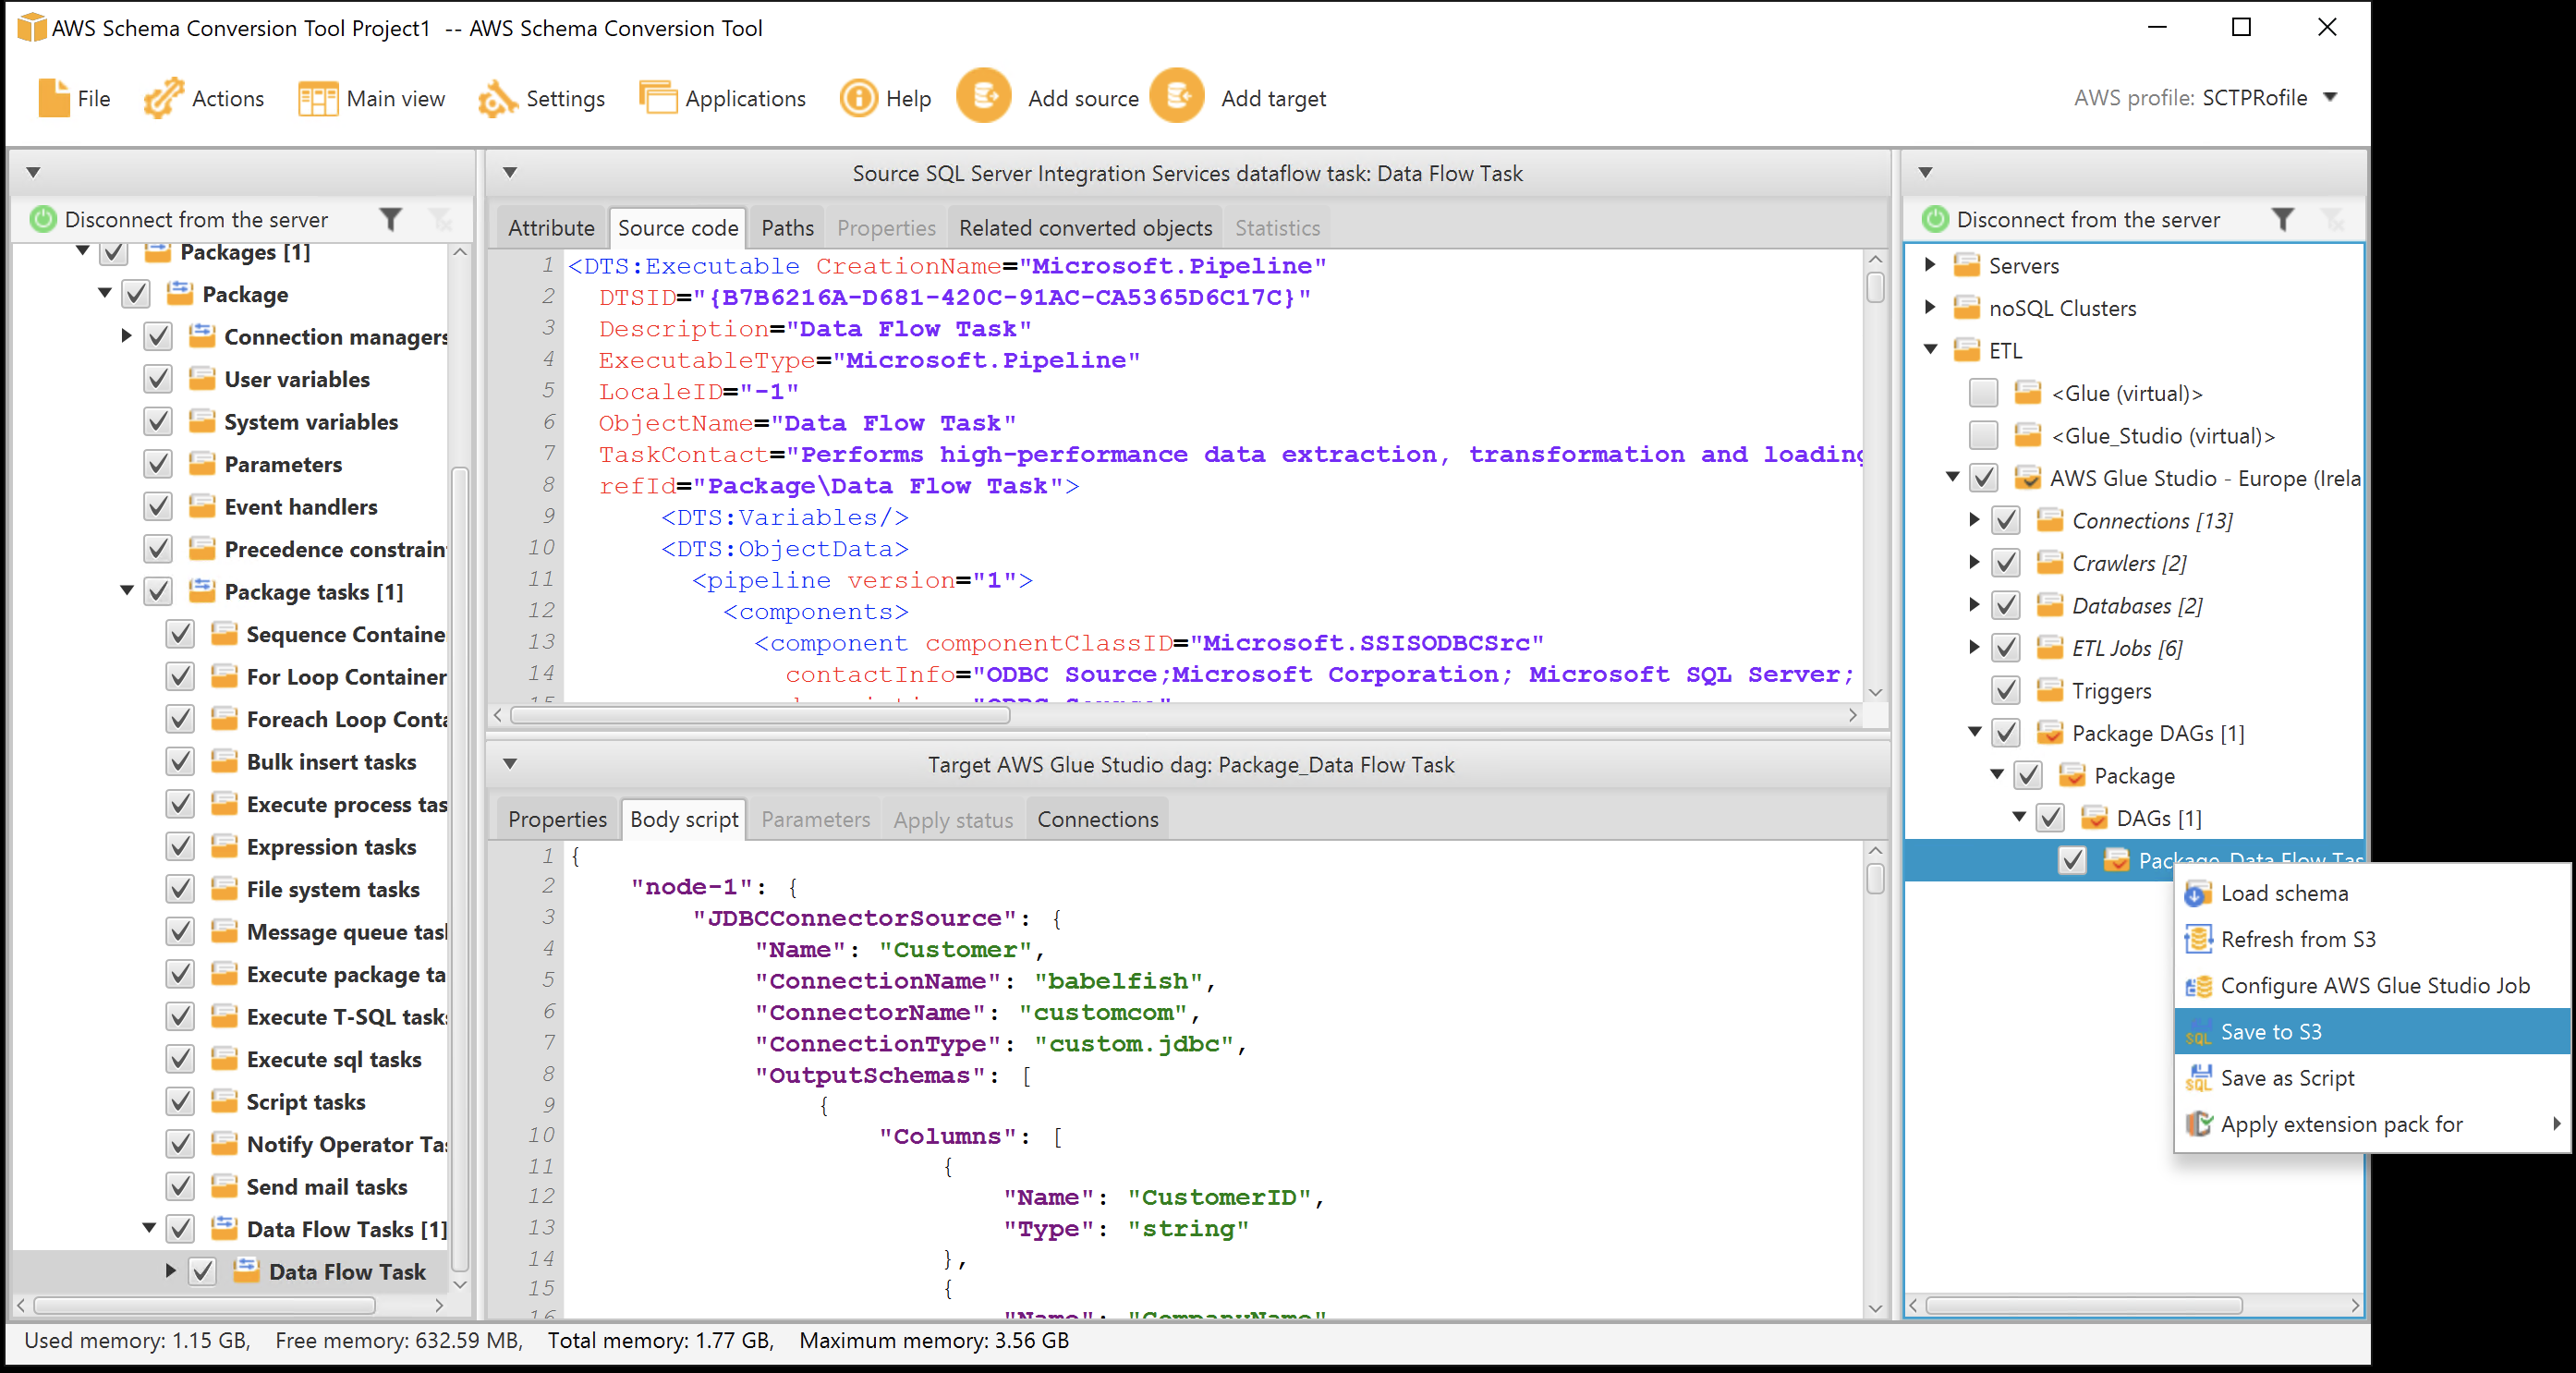Open the AWS profile SCTPRofile dropdown
The height and width of the screenshot is (1373, 2576).
pos(2332,97)
